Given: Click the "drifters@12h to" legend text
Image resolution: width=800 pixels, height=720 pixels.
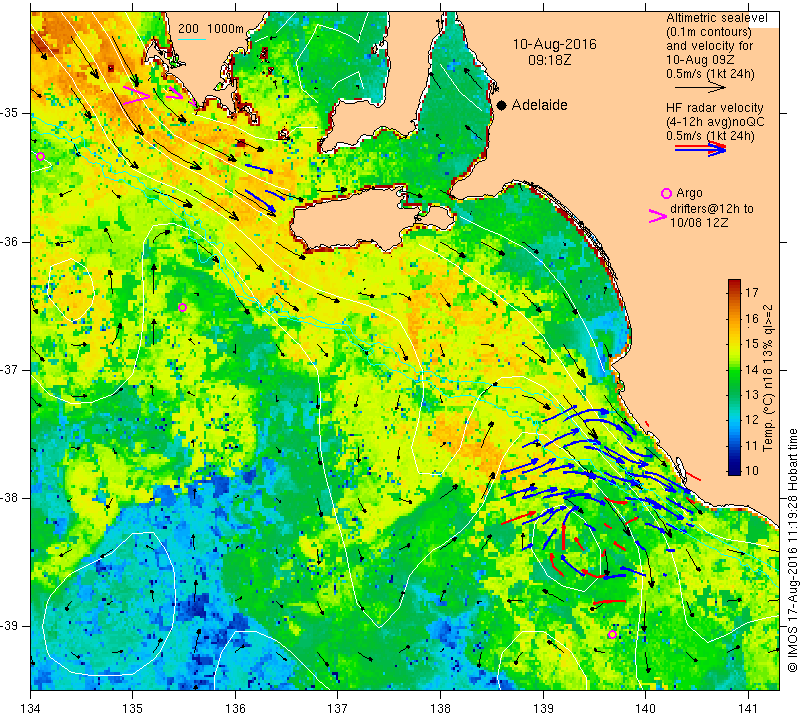Looking at the screenshot, I should click(712, 209).
